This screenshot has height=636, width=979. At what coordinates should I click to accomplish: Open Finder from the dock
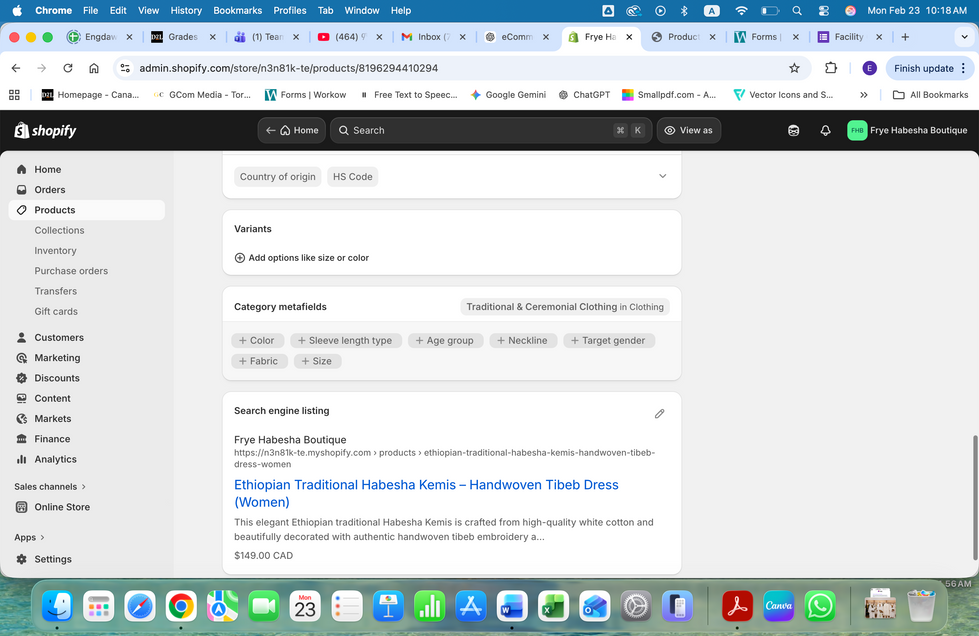[x=57, y=606]
